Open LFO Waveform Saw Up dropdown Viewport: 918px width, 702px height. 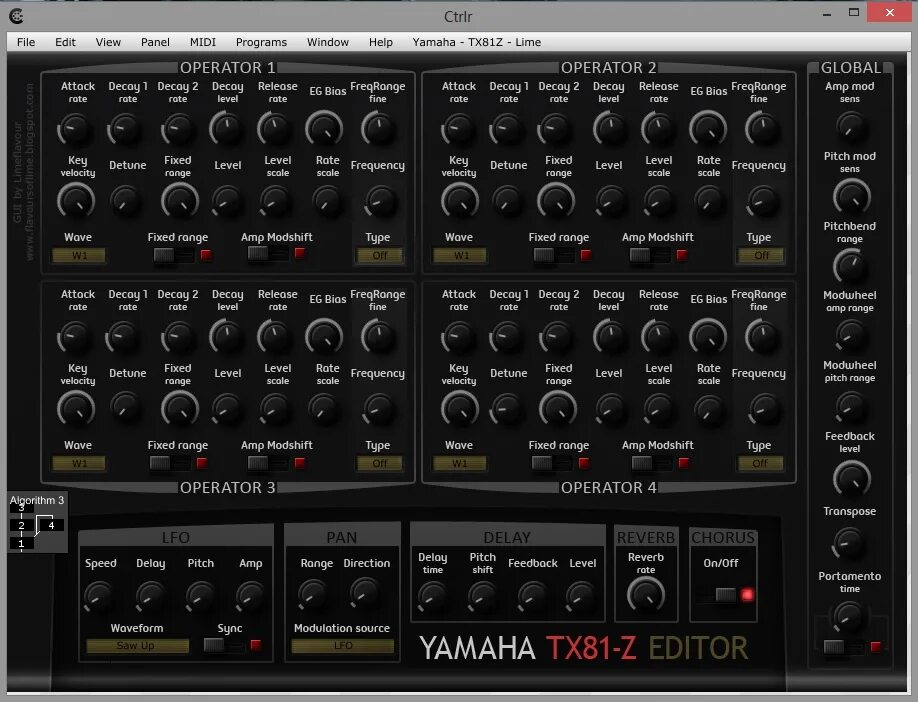(x=138, y=645)
